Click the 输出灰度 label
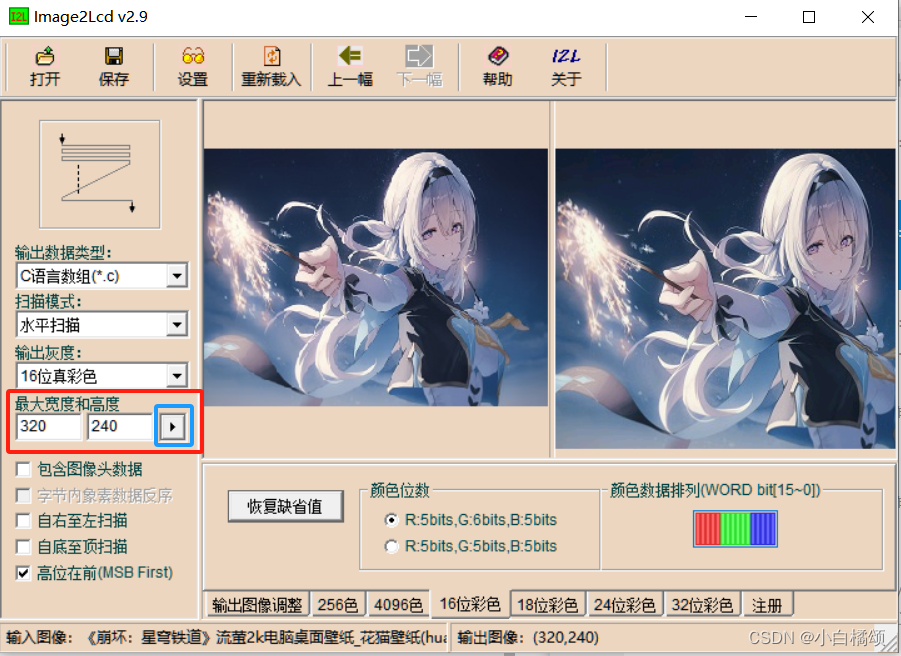 [48, 352]
